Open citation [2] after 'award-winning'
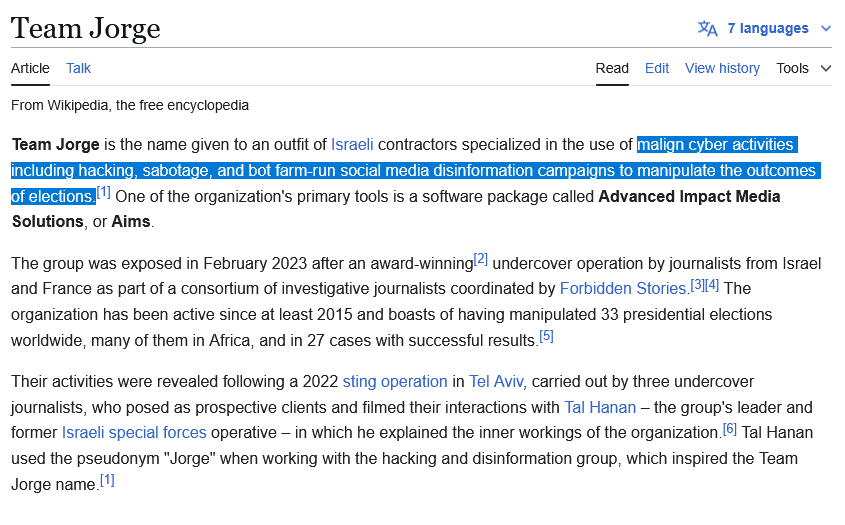Screen dimensions: 845x525 (x=481, y=259)
